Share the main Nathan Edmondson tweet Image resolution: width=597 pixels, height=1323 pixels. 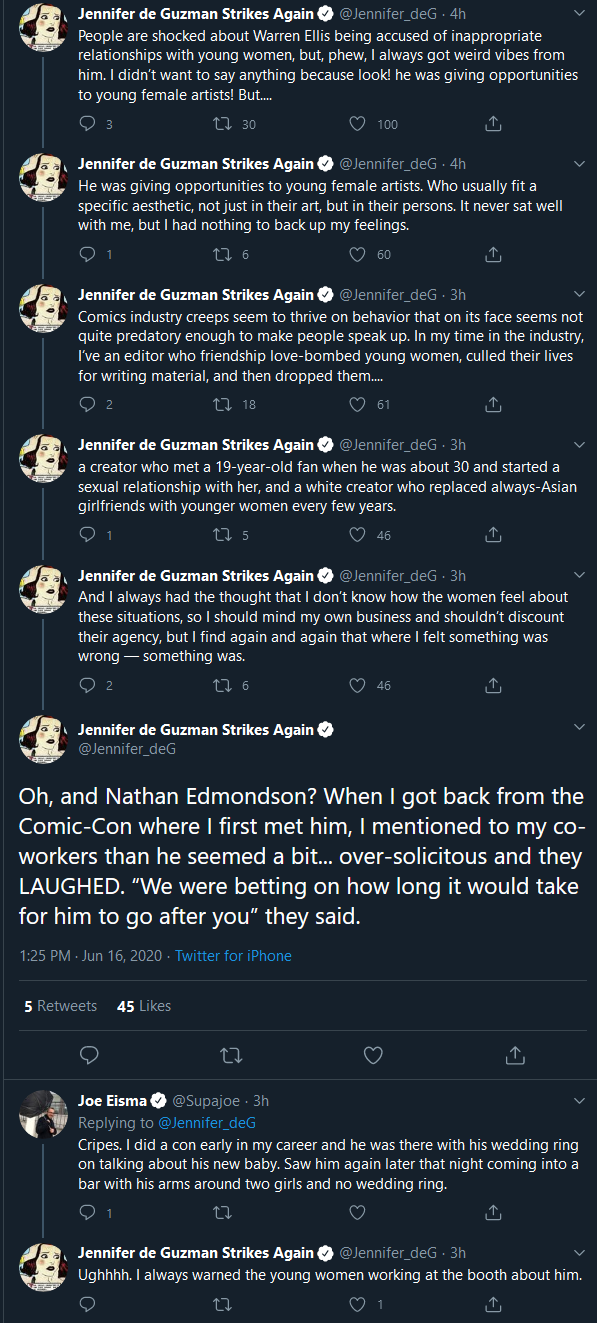(x=515, y=1055)
